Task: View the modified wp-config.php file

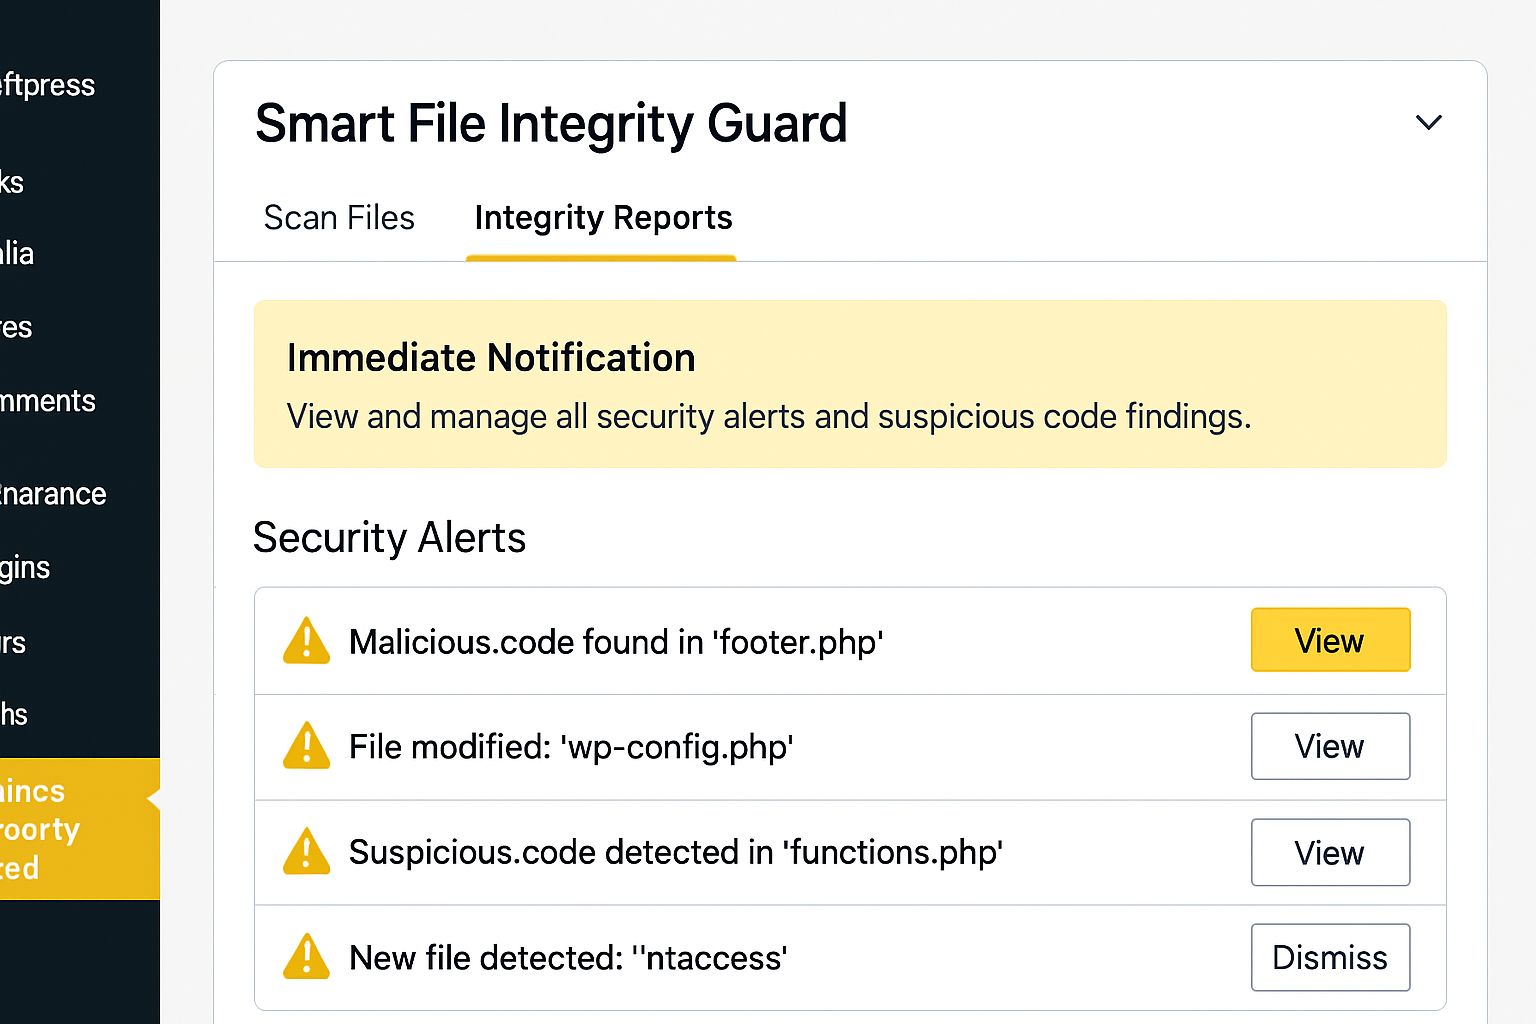Action: click(x=1329, y=746)
